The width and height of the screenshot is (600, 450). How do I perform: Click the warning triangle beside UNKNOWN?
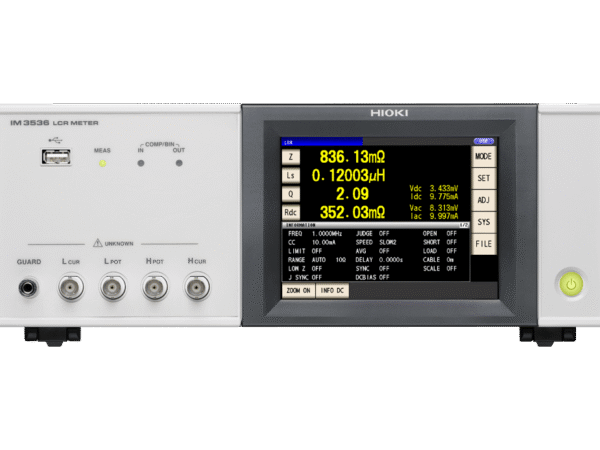98,243
